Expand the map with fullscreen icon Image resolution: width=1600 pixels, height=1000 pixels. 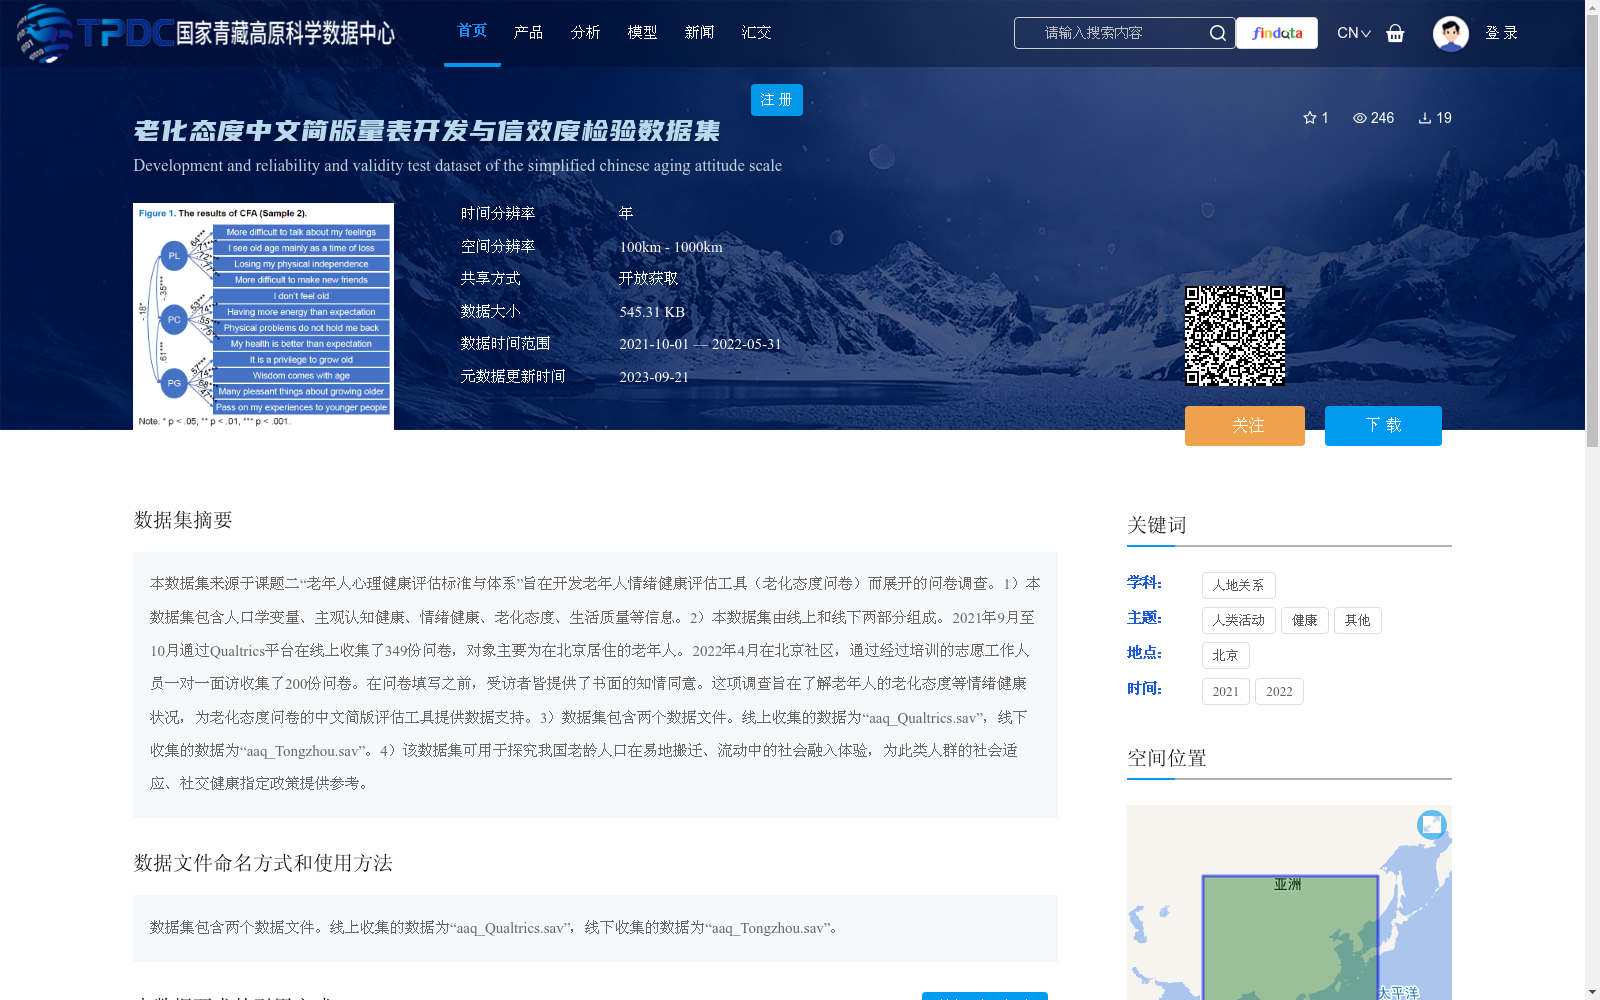point(1432,824)
